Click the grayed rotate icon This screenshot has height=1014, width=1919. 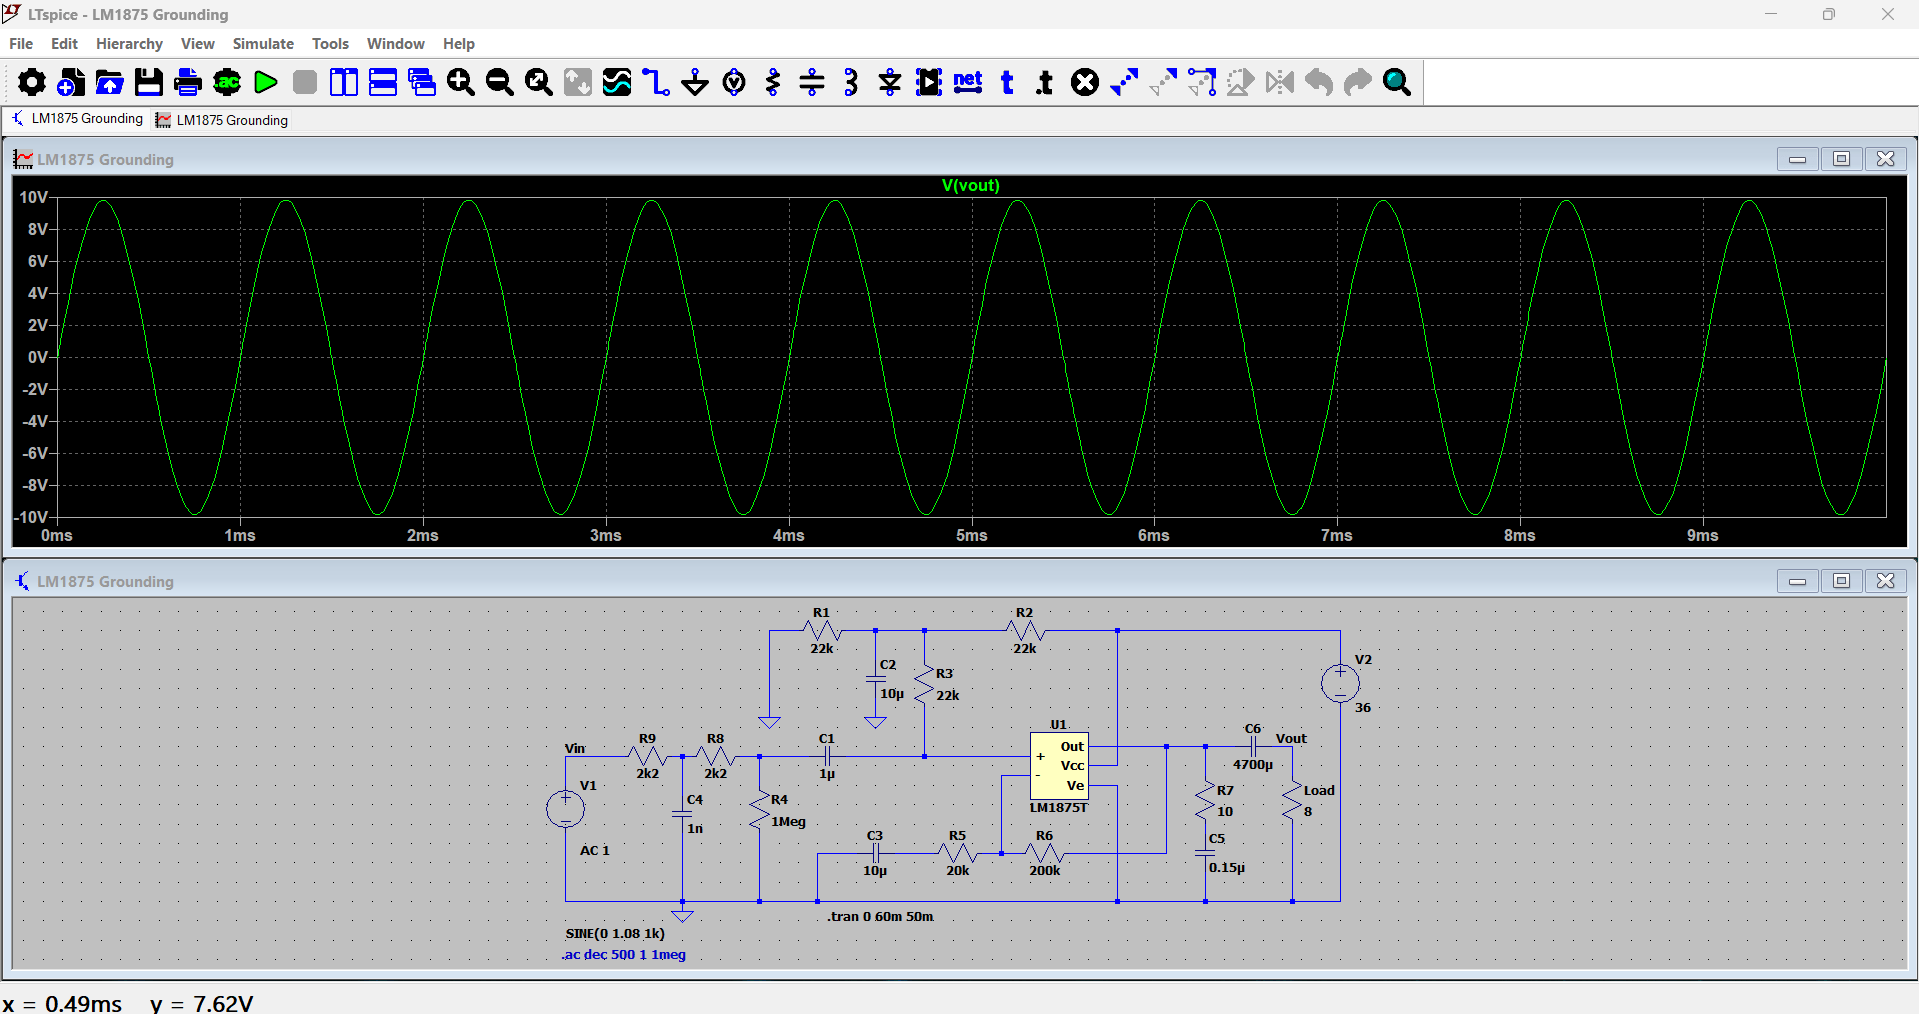[x=1241, y=82]
